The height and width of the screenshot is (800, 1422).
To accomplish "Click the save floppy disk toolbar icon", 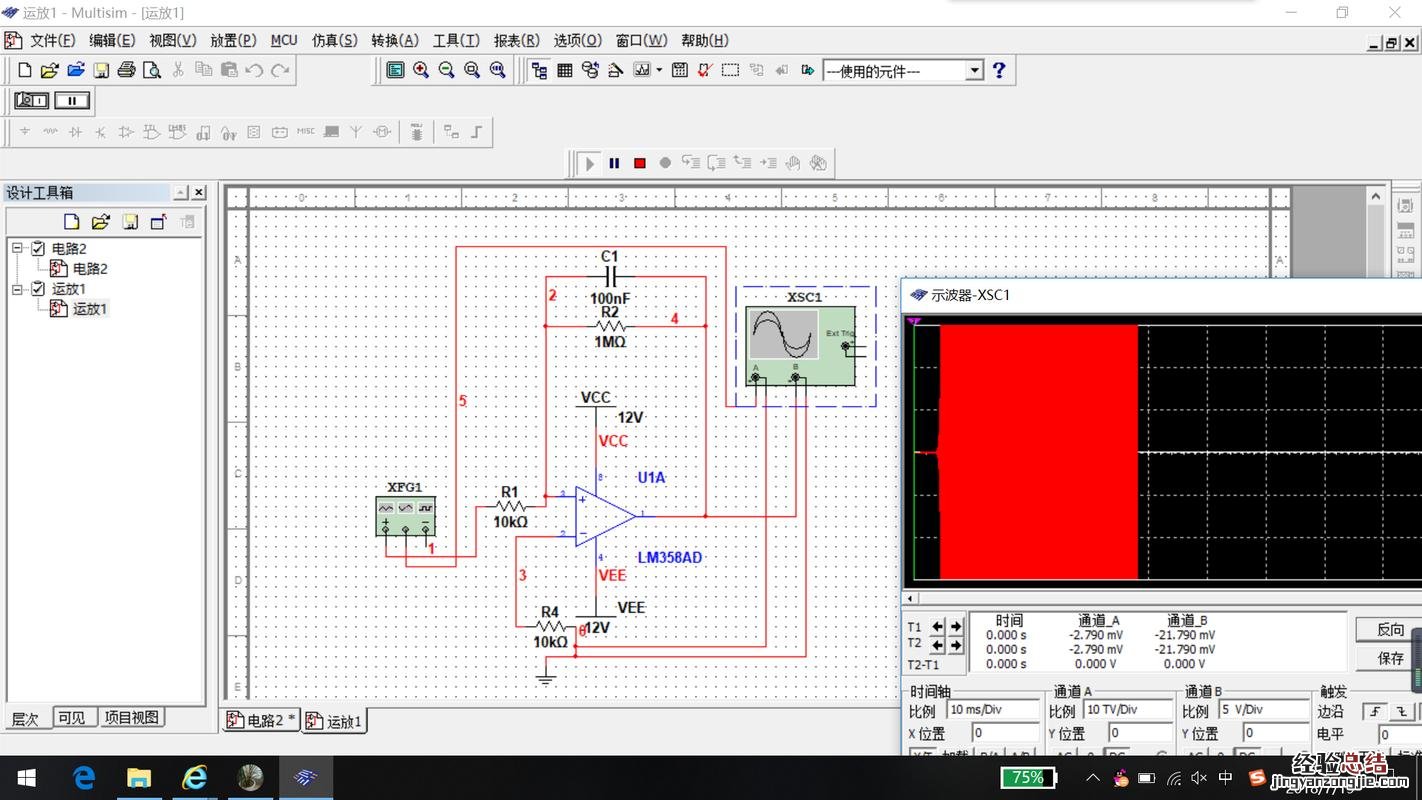I will click(x=101, y=70).
